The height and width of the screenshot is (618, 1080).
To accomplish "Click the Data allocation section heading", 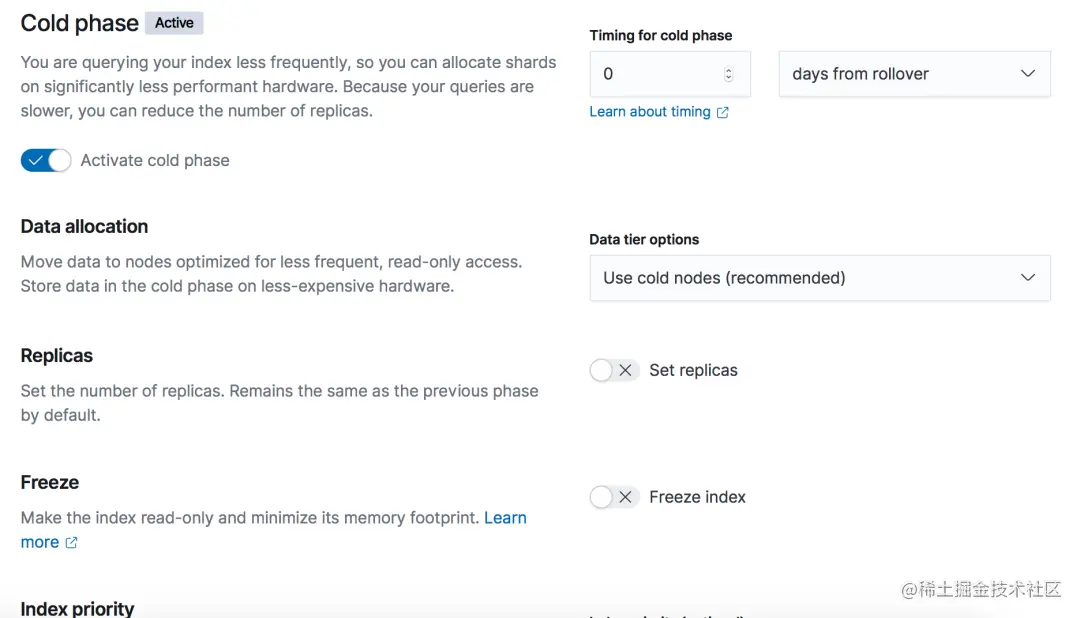I will coord(84,227).
